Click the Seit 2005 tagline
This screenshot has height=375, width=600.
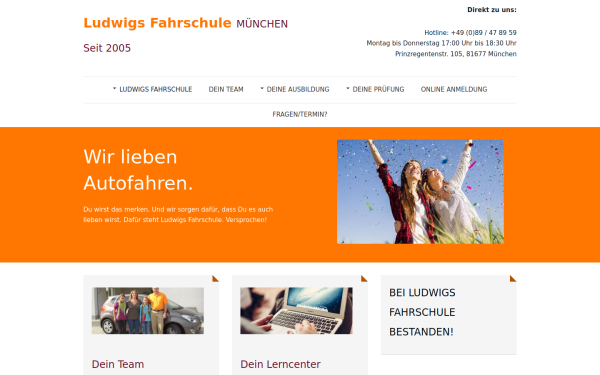[107, 48]
